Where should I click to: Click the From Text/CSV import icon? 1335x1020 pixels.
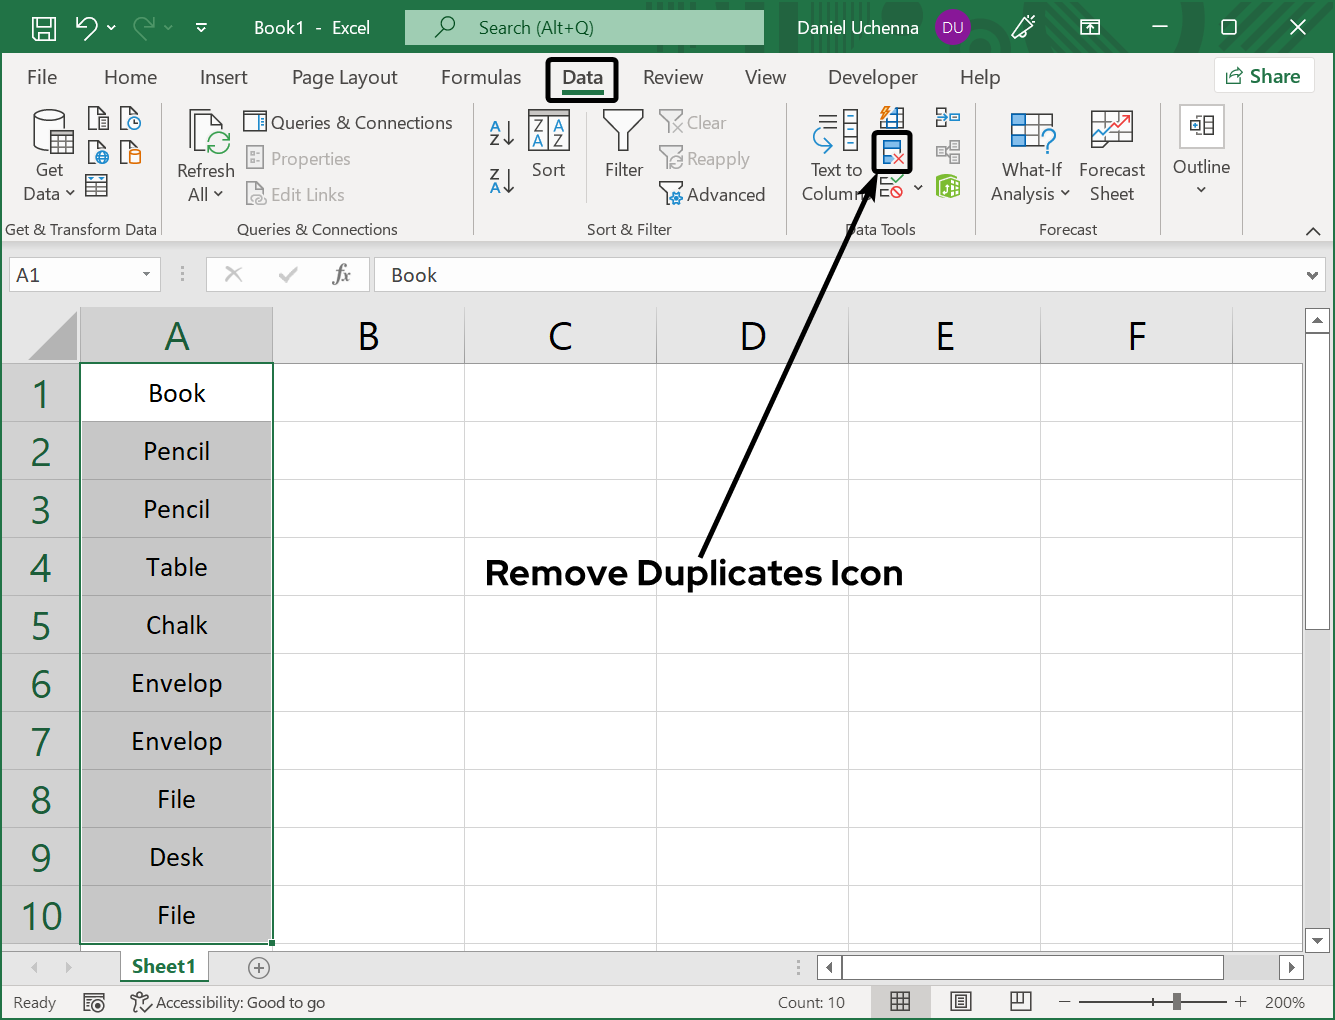click(x=98, y=117)
